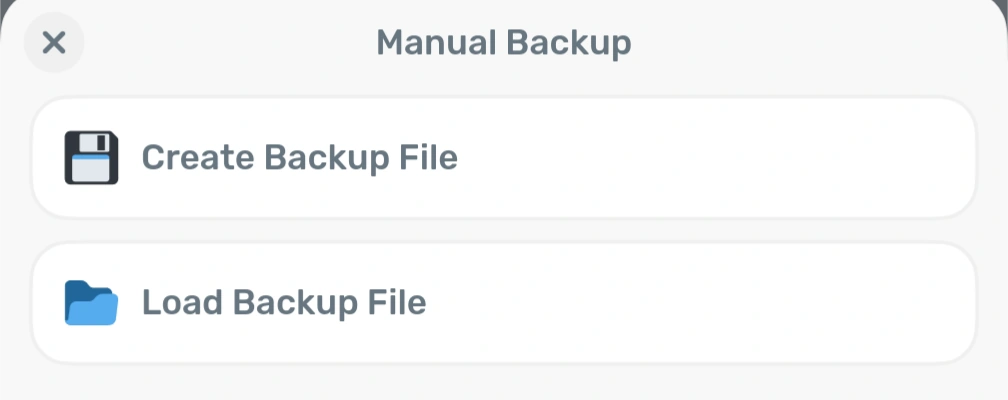Choose the Load Backup File menu option

click(503, 303)
